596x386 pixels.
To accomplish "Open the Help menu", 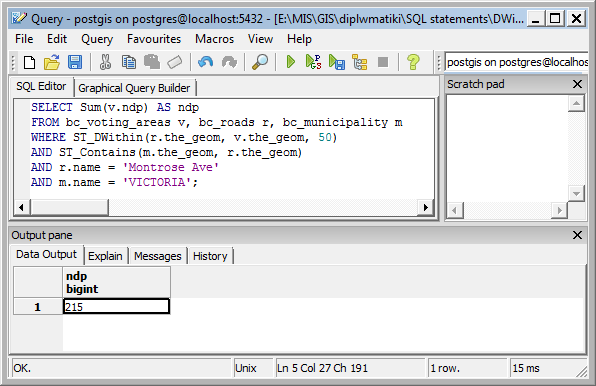I will point(299,39).
